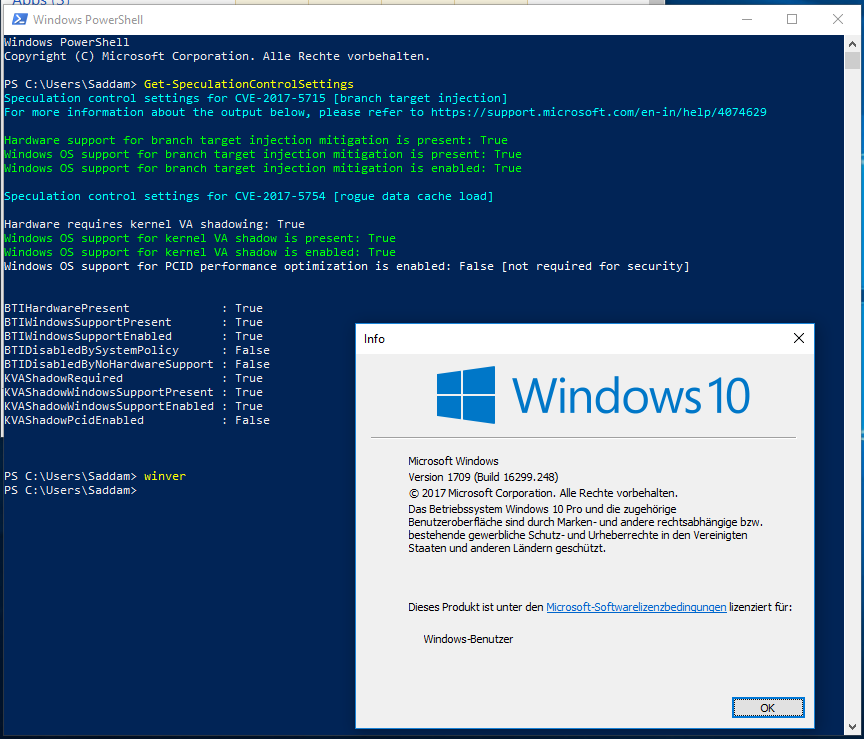
Task: Click the Copyright Microsoft Corporation line in PowerShell
Action: coord(217,56)
